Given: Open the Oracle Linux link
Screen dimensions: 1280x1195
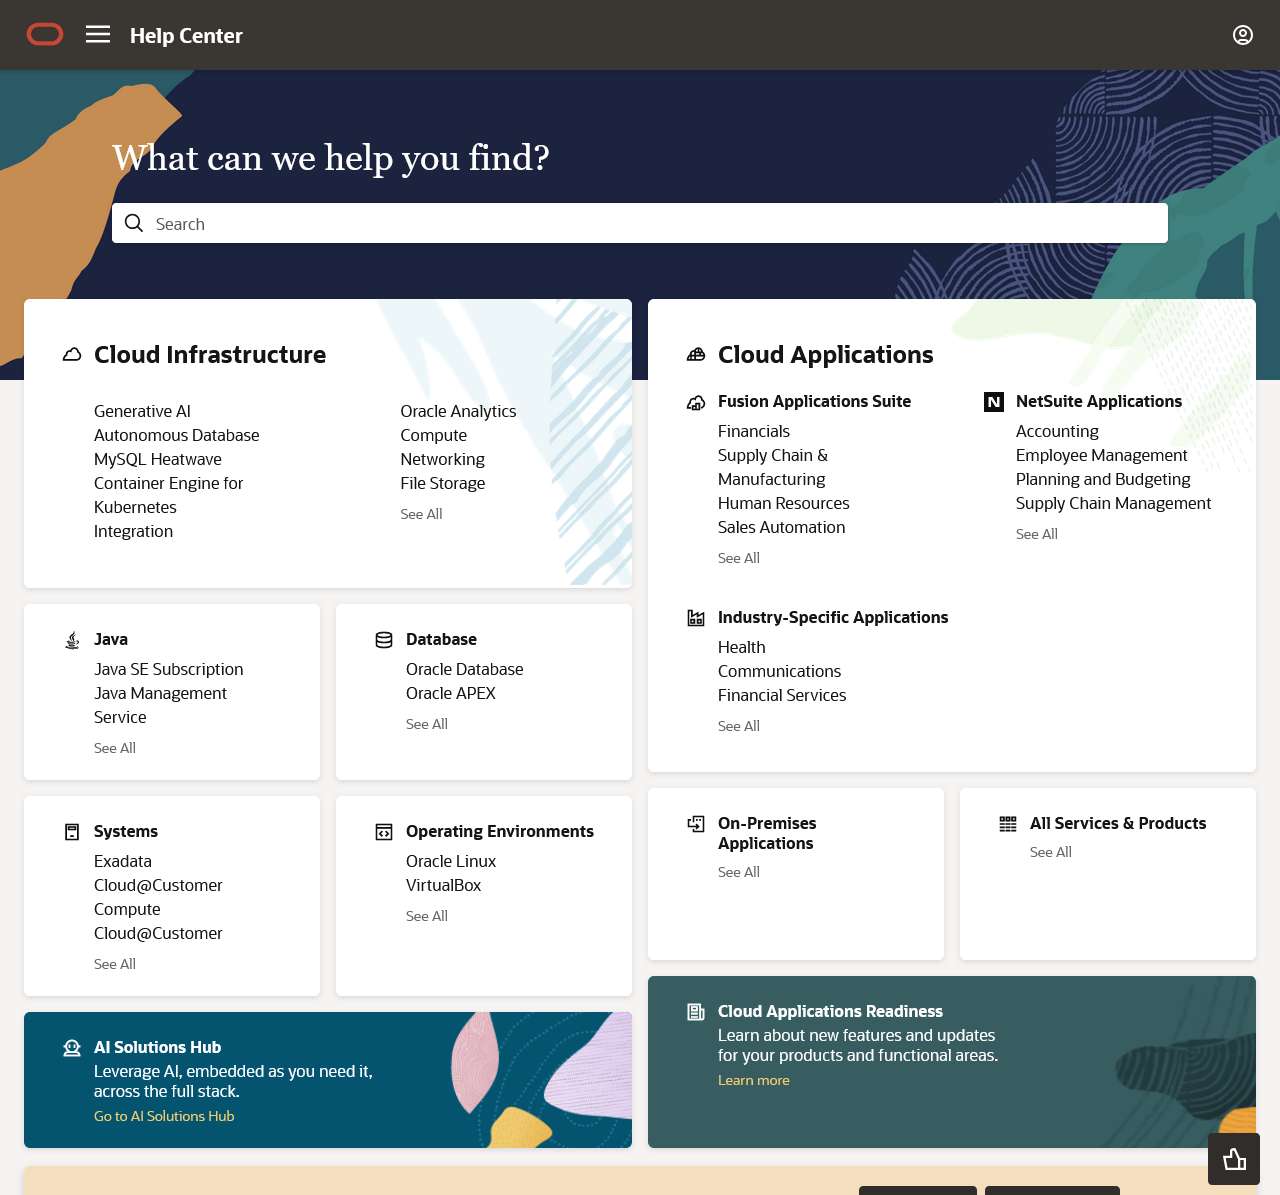Looking at the screenshot, I should click(x=451, y=861).
